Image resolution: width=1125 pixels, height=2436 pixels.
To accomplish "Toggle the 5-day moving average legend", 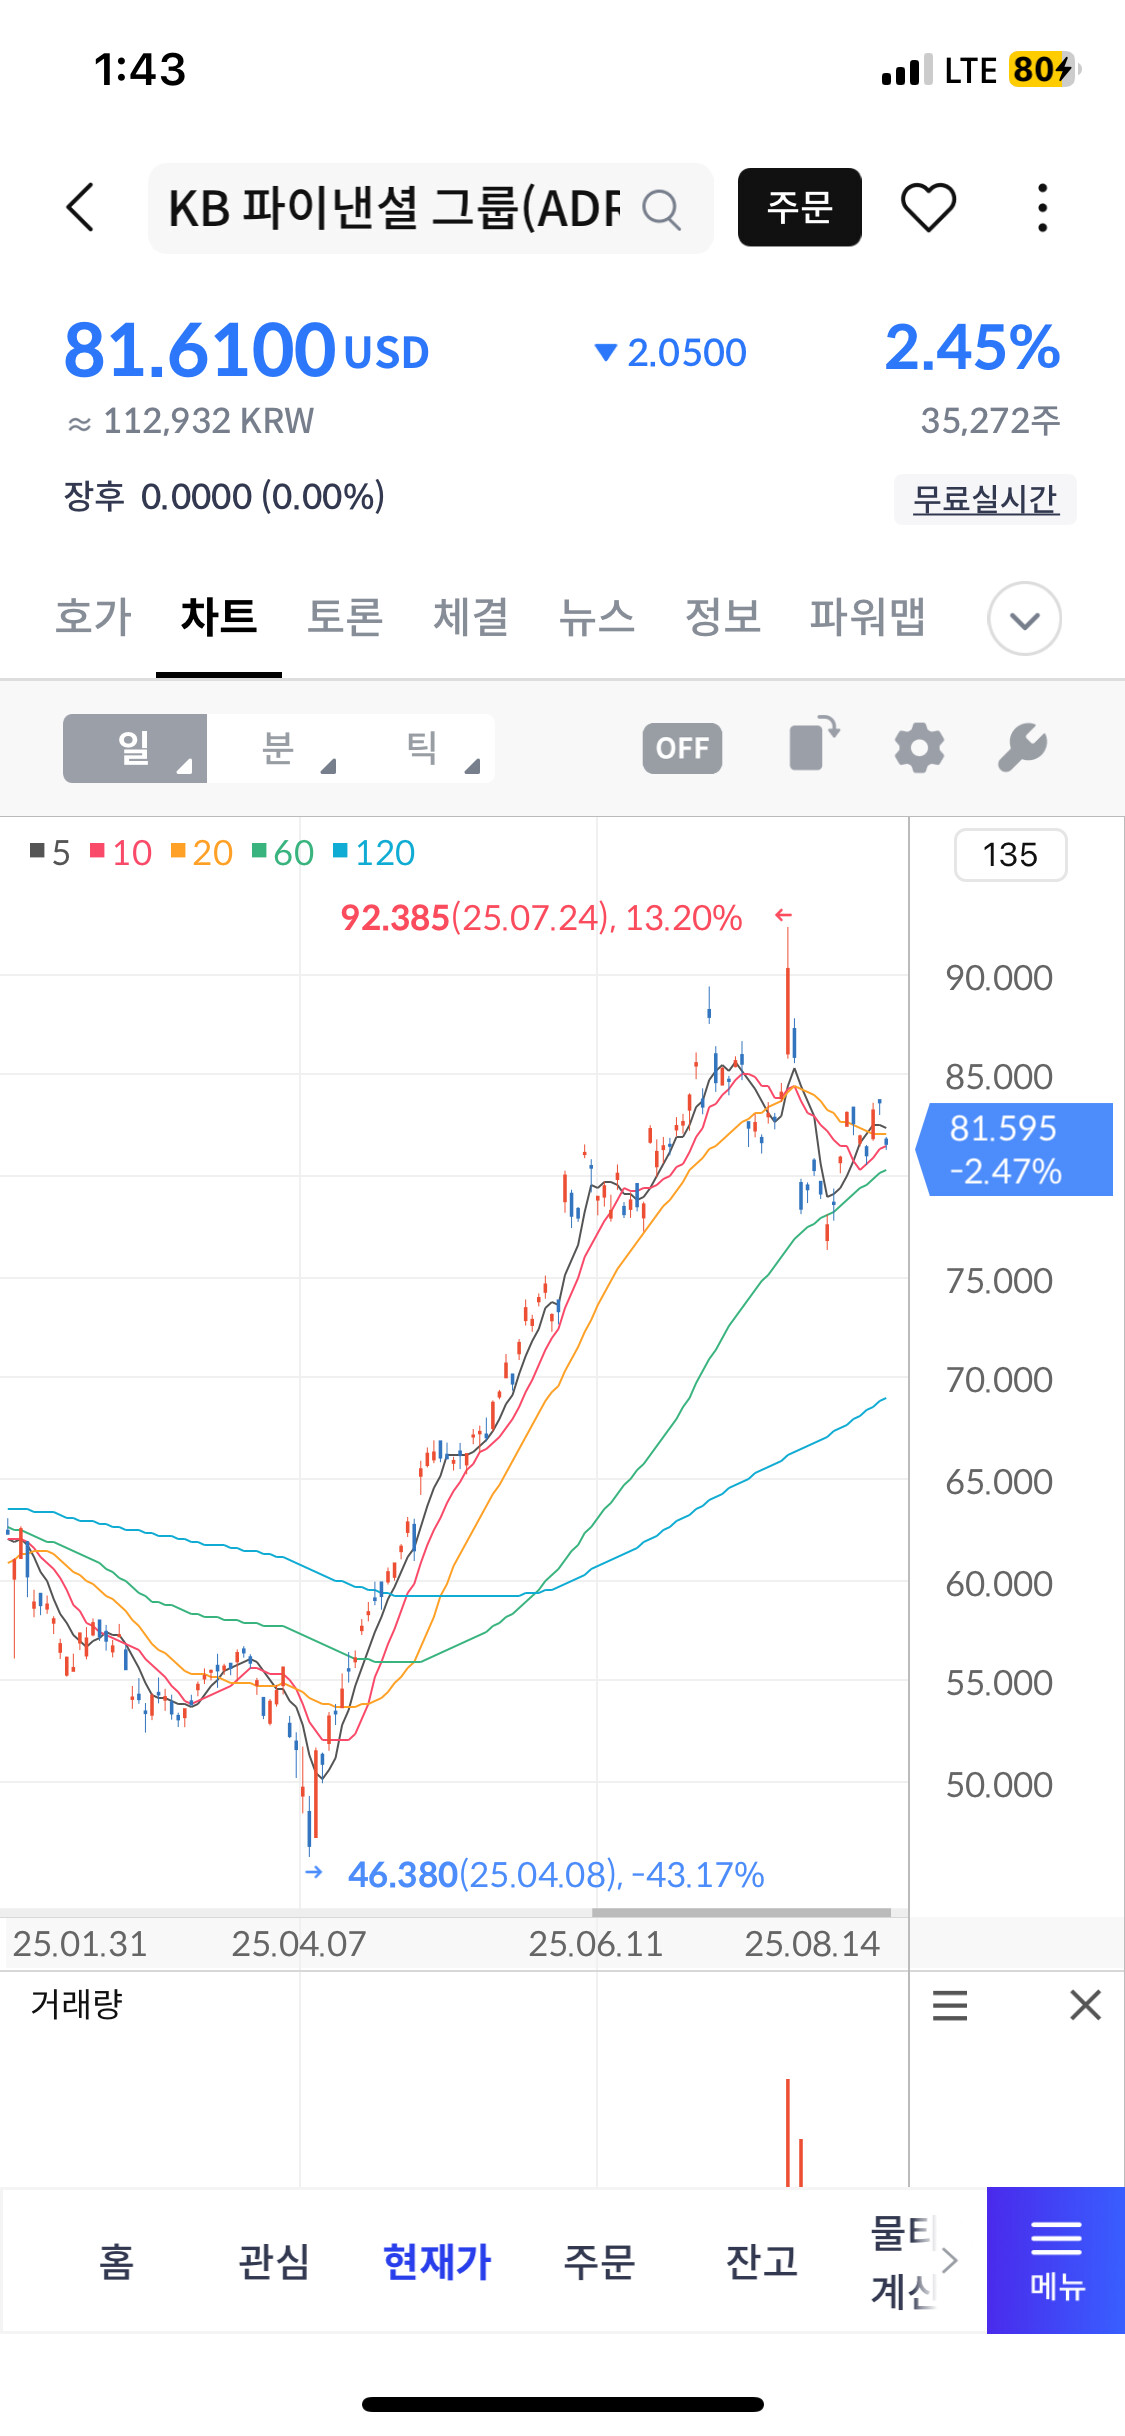I will (x=50, y=853).
